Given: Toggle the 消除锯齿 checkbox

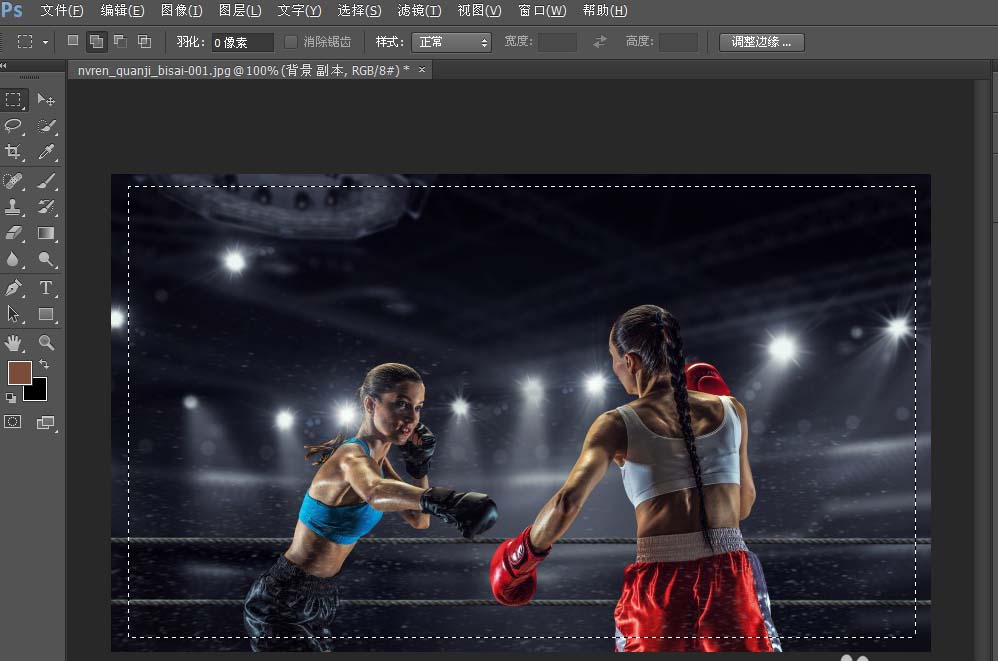Looking at the screenshot, I should (290, 42).
